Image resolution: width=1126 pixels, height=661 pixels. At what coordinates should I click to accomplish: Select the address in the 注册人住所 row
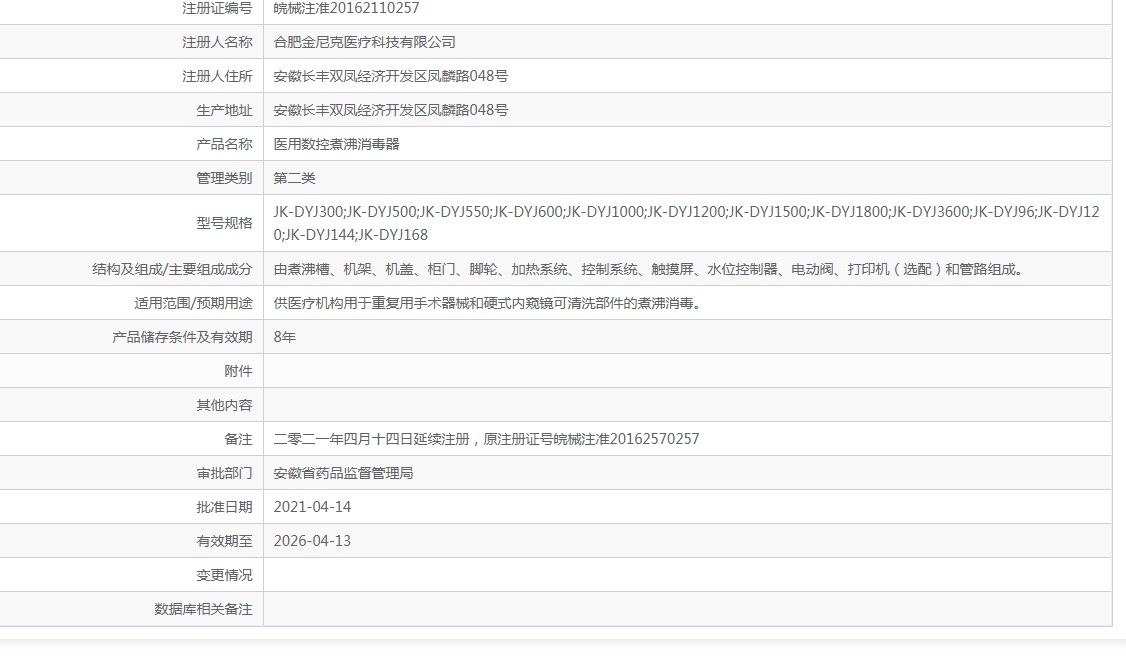tap(391, 76)
